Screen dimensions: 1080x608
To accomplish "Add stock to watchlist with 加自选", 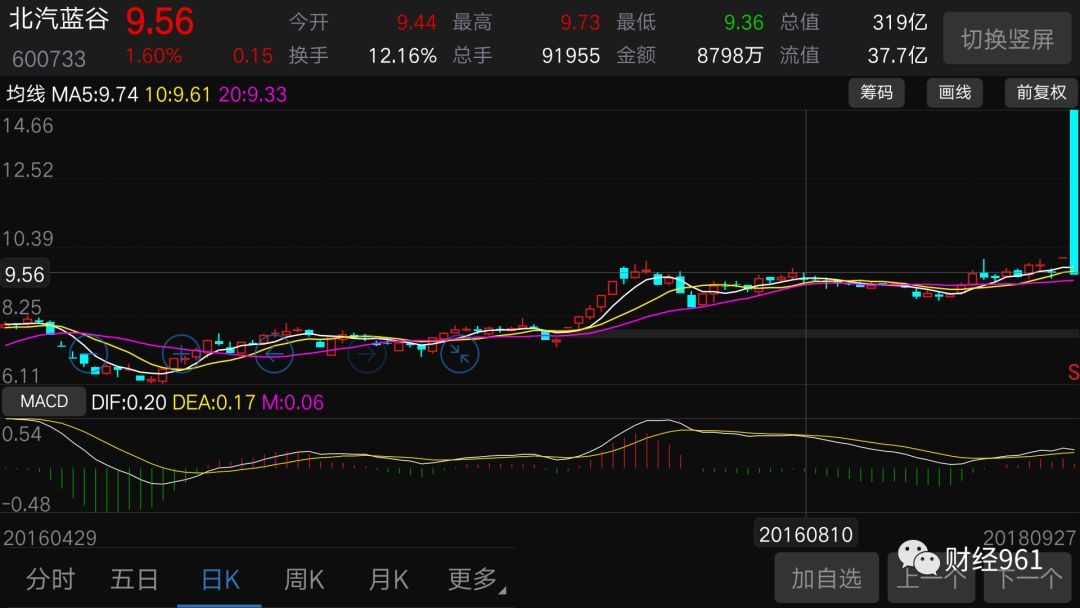I will pos(827,578).
